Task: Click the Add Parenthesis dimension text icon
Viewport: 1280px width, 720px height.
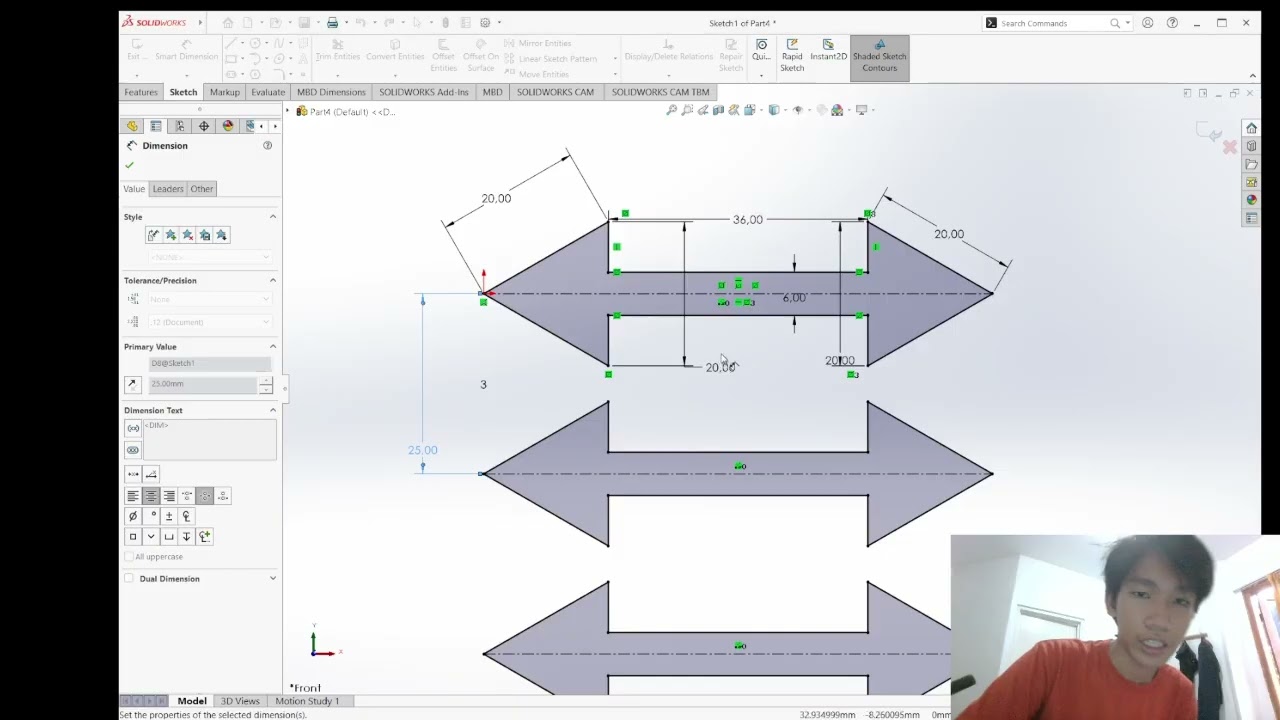Action: (x=133, y=428)
